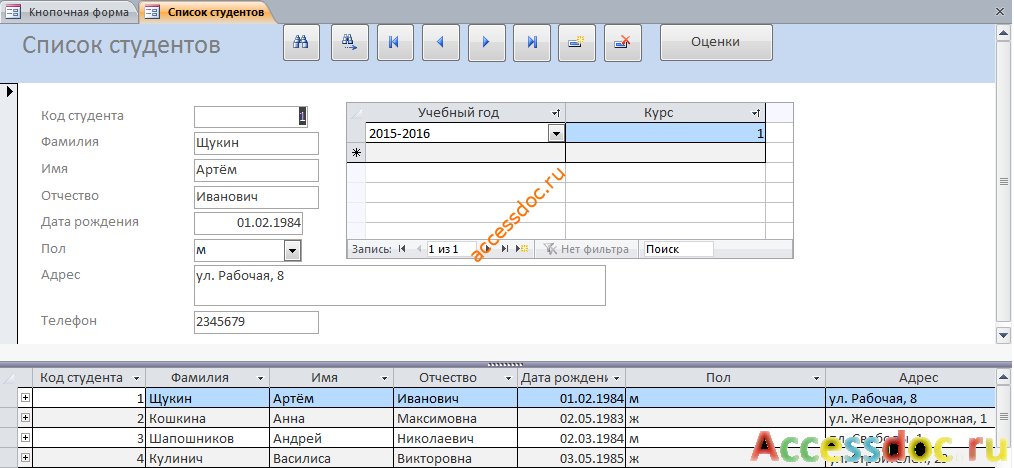Image resolution: width=1014 pixels, height=468 pixels.
Task: Select the Кулинич surname cell
Action: pos(208,458)
